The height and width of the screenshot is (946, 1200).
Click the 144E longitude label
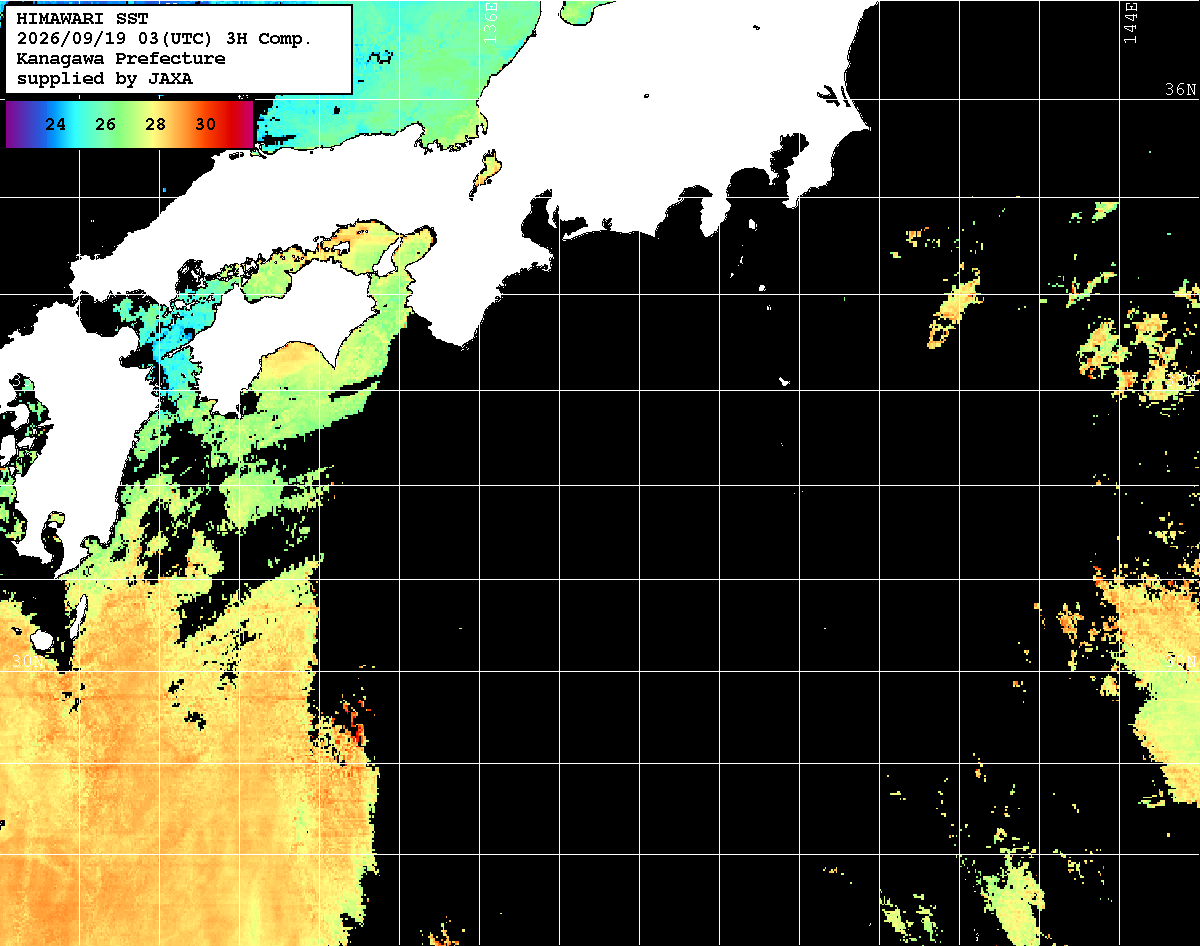click(1130, 22)
